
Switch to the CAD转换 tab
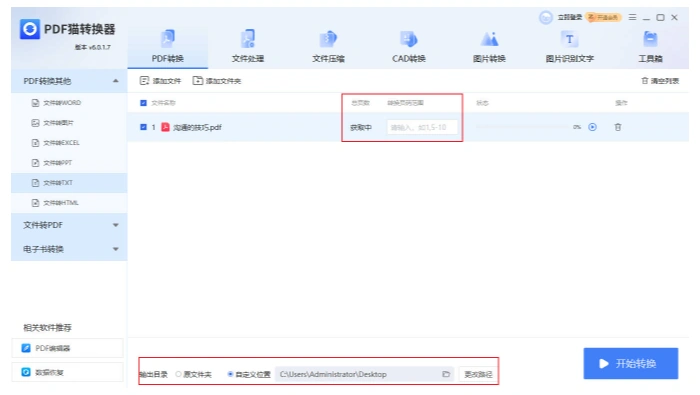pyautogui.click(x=408, y=46)
